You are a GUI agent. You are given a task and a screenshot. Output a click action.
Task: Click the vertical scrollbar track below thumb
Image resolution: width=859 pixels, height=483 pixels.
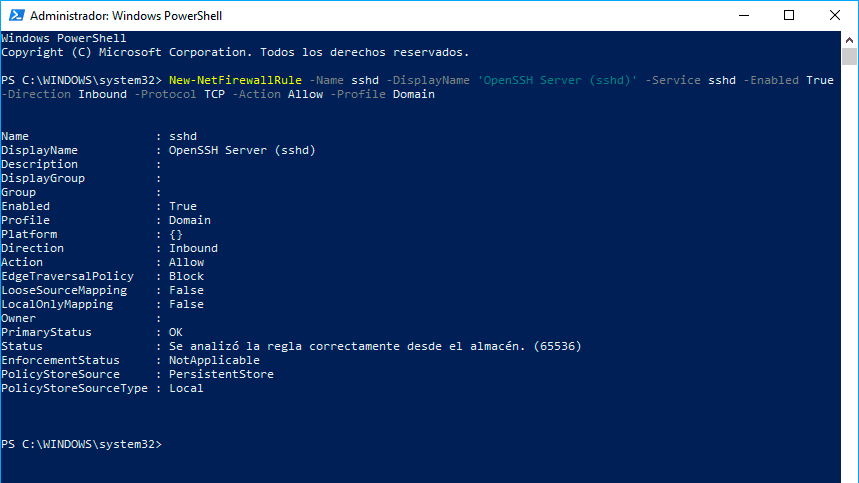coord(849,274)
